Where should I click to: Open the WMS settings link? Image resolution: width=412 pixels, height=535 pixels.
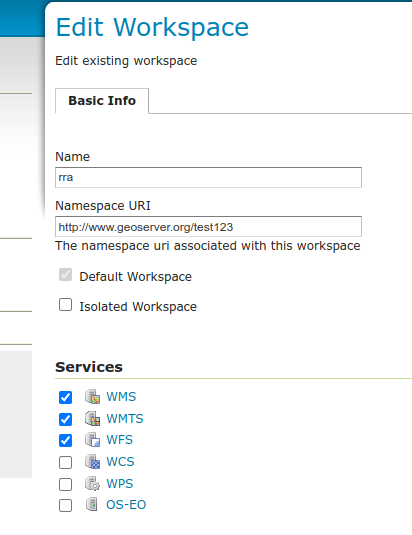pyautogui.click(x=121, y=397)
